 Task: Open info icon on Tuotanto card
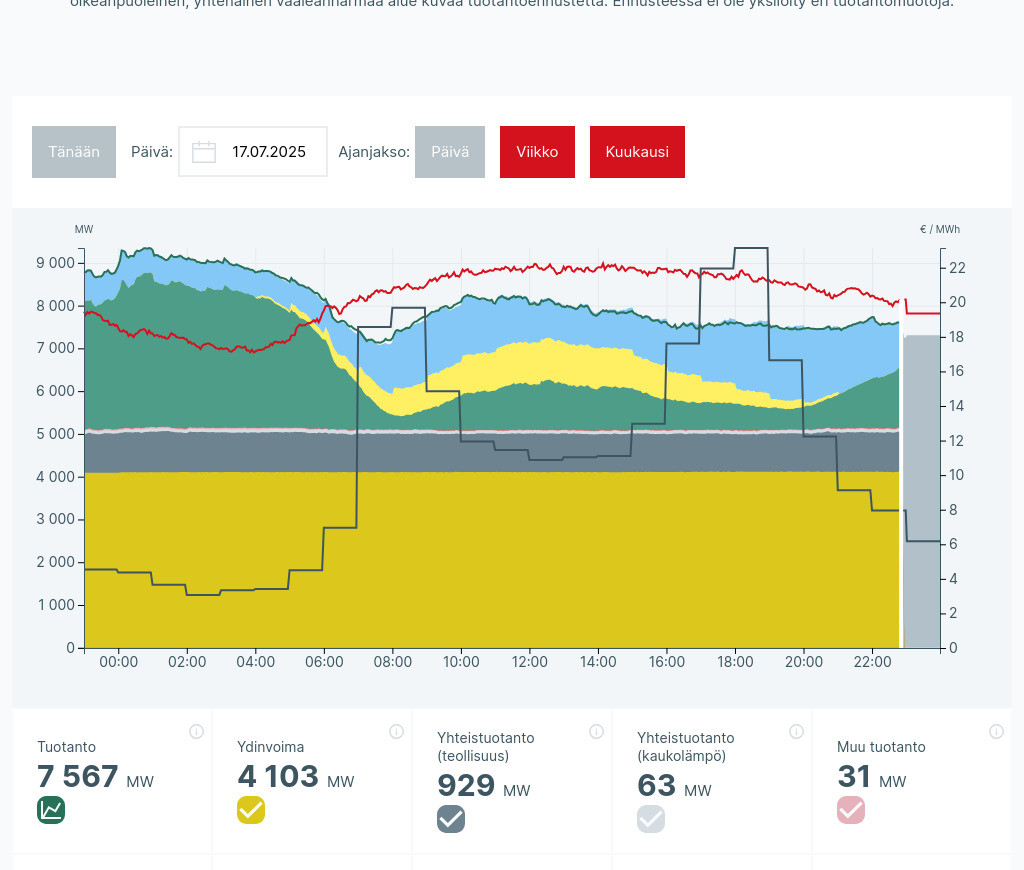(x=196, y=732)
